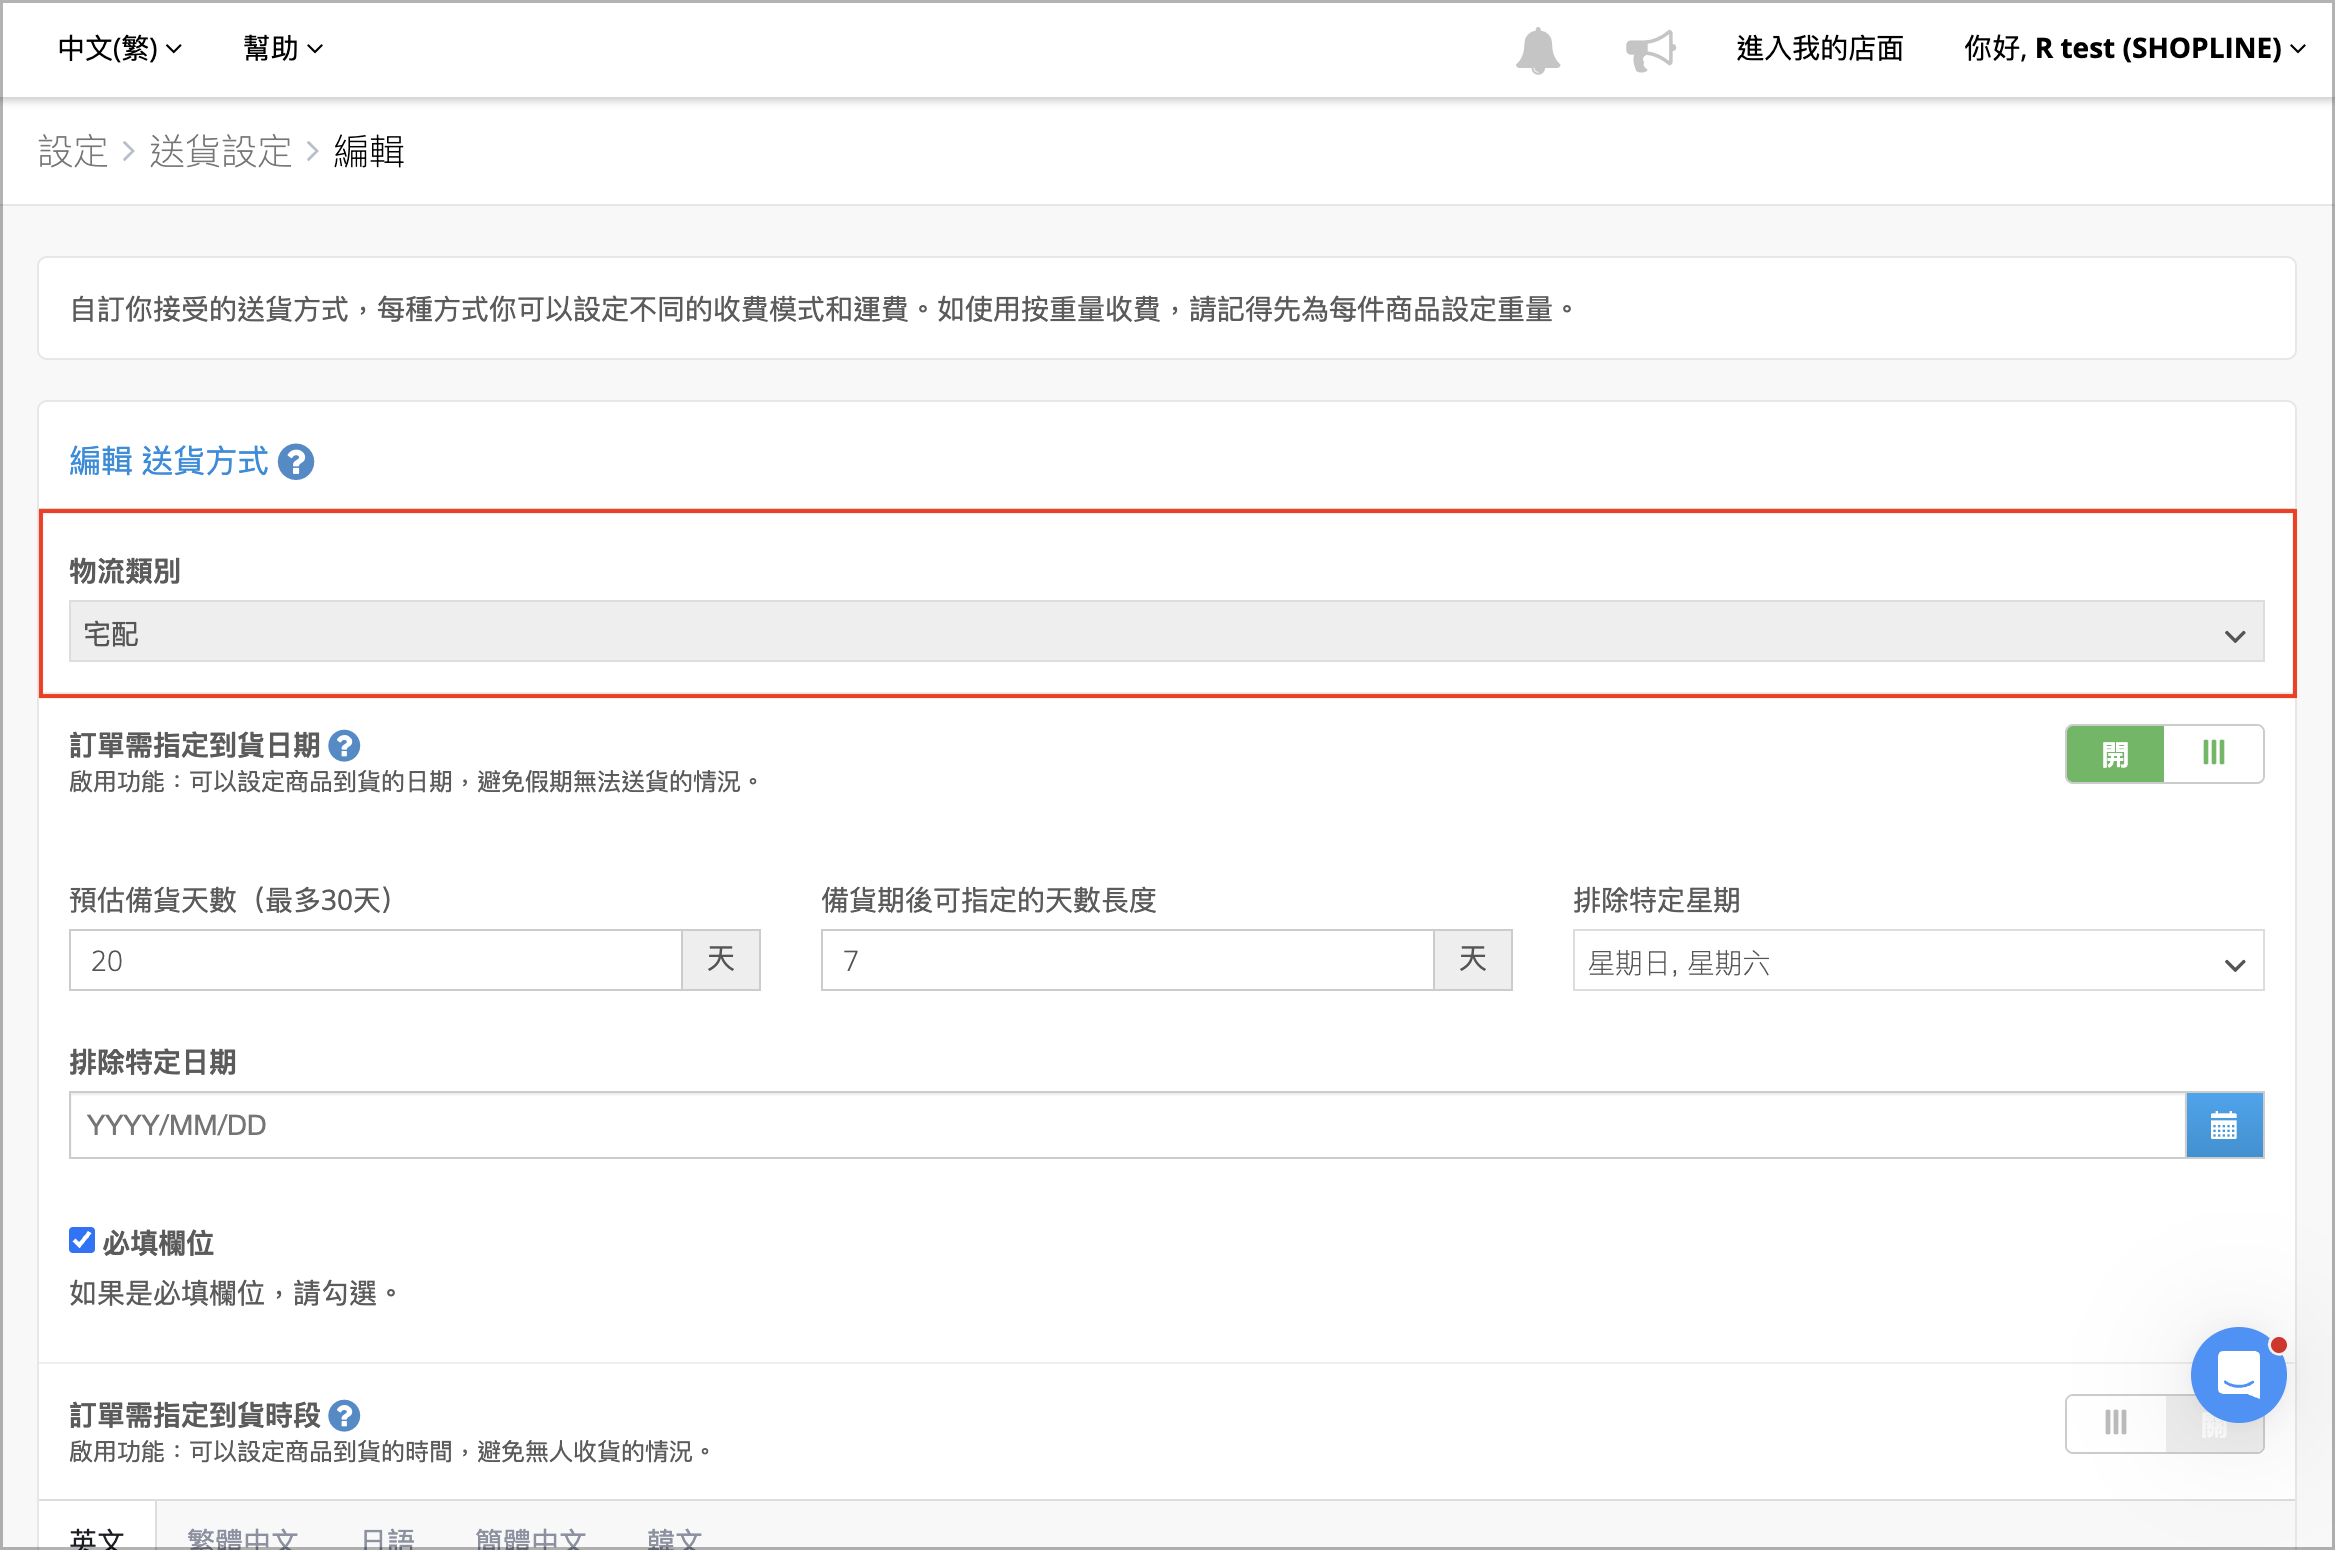Click the 物流類別 field label
Image resolution: width=2335 pixels, height=1550 pixels.
124,571
